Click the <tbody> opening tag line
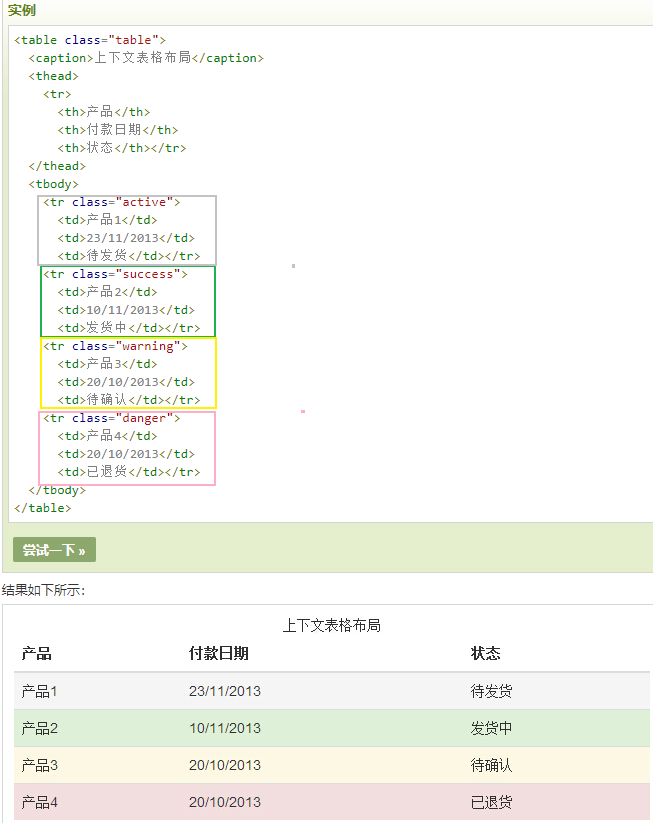 54,184
